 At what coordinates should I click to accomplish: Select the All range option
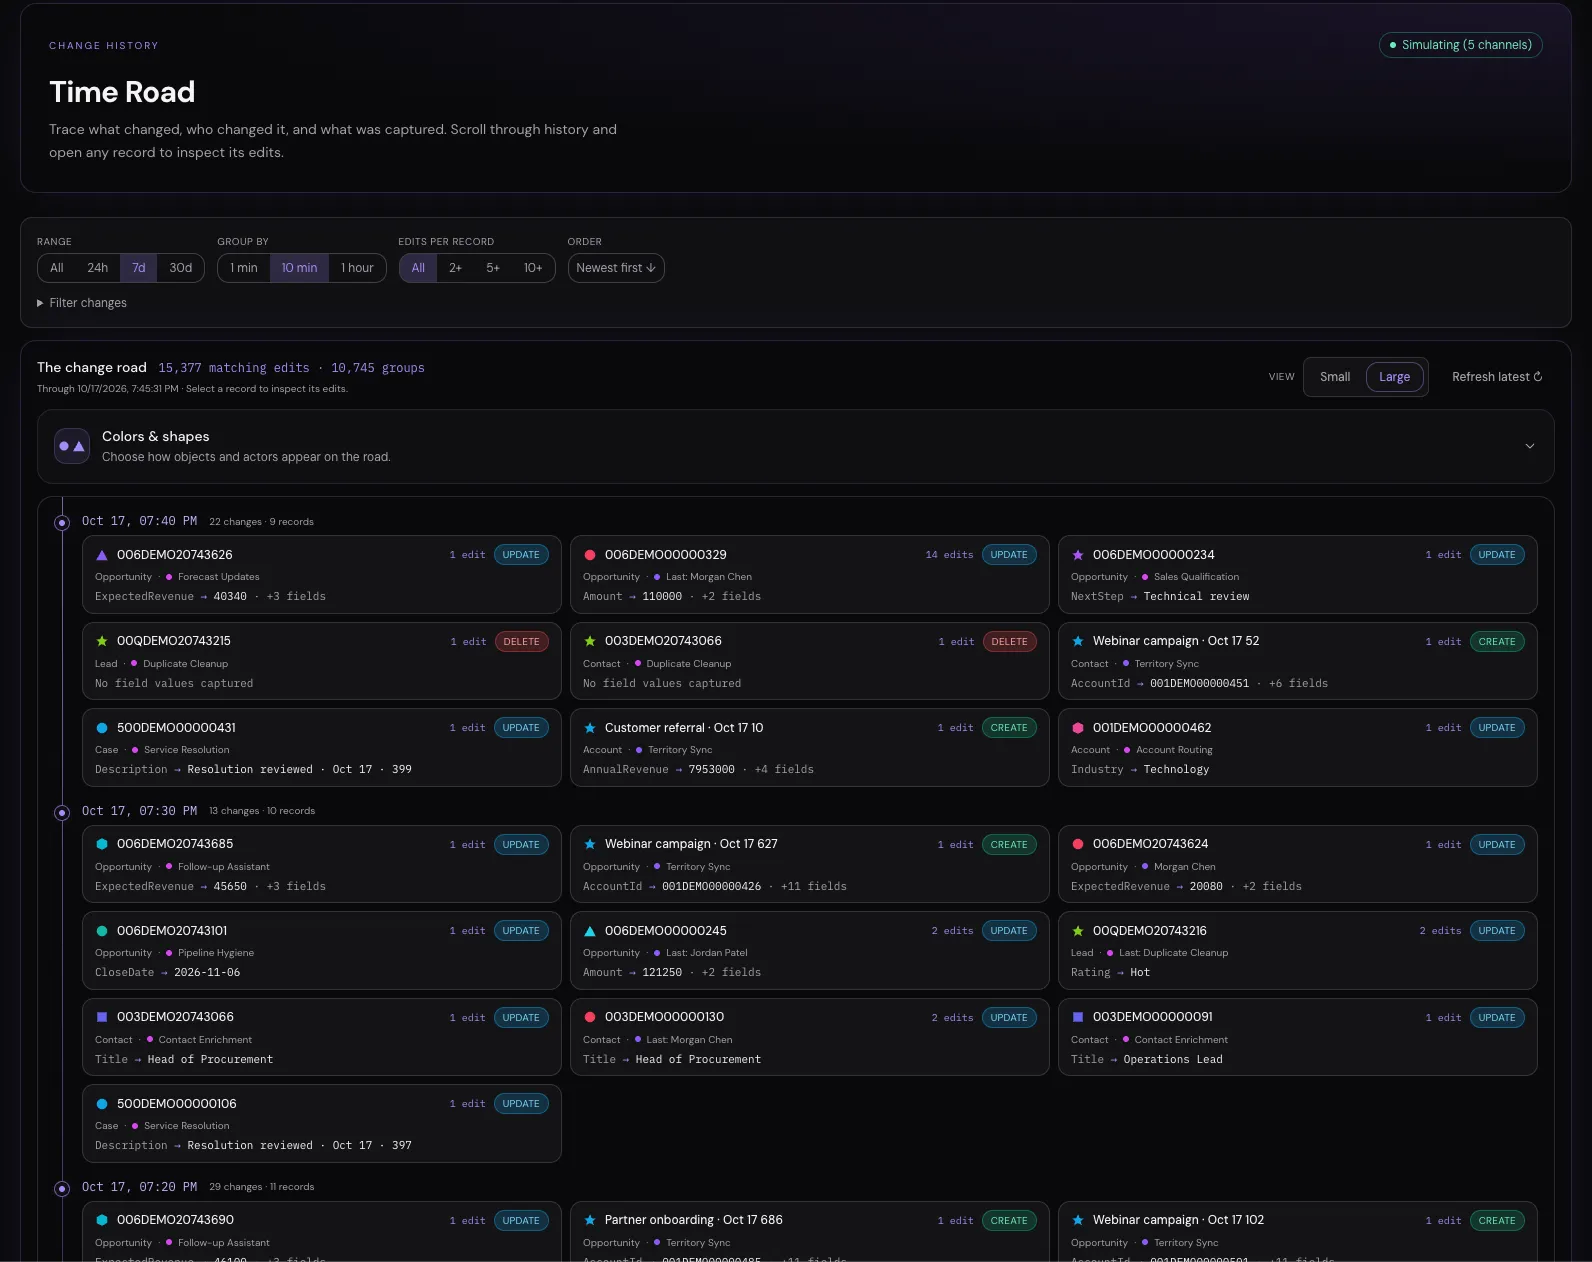pos(57,268)
